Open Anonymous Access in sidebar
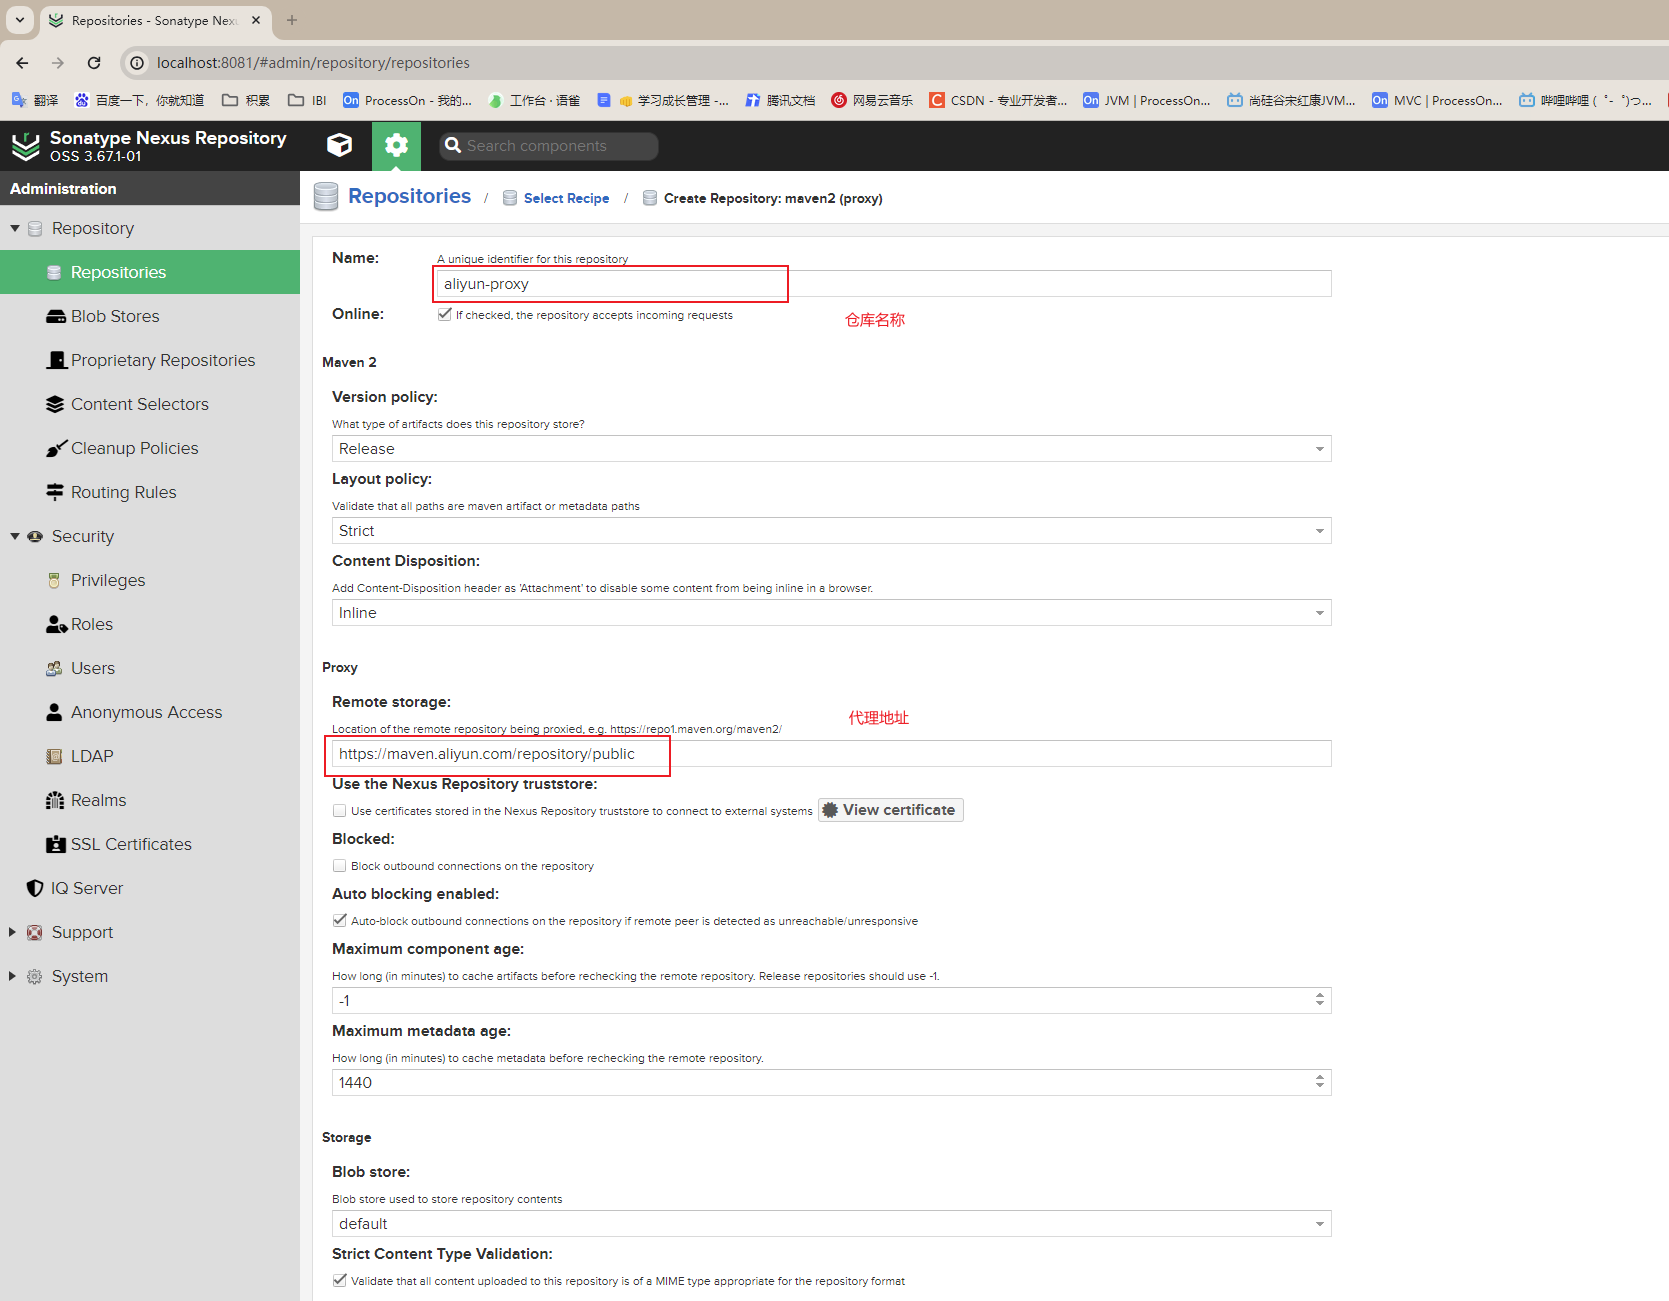This screenshot has width=1669, height=1301. [x=146, y=712]
